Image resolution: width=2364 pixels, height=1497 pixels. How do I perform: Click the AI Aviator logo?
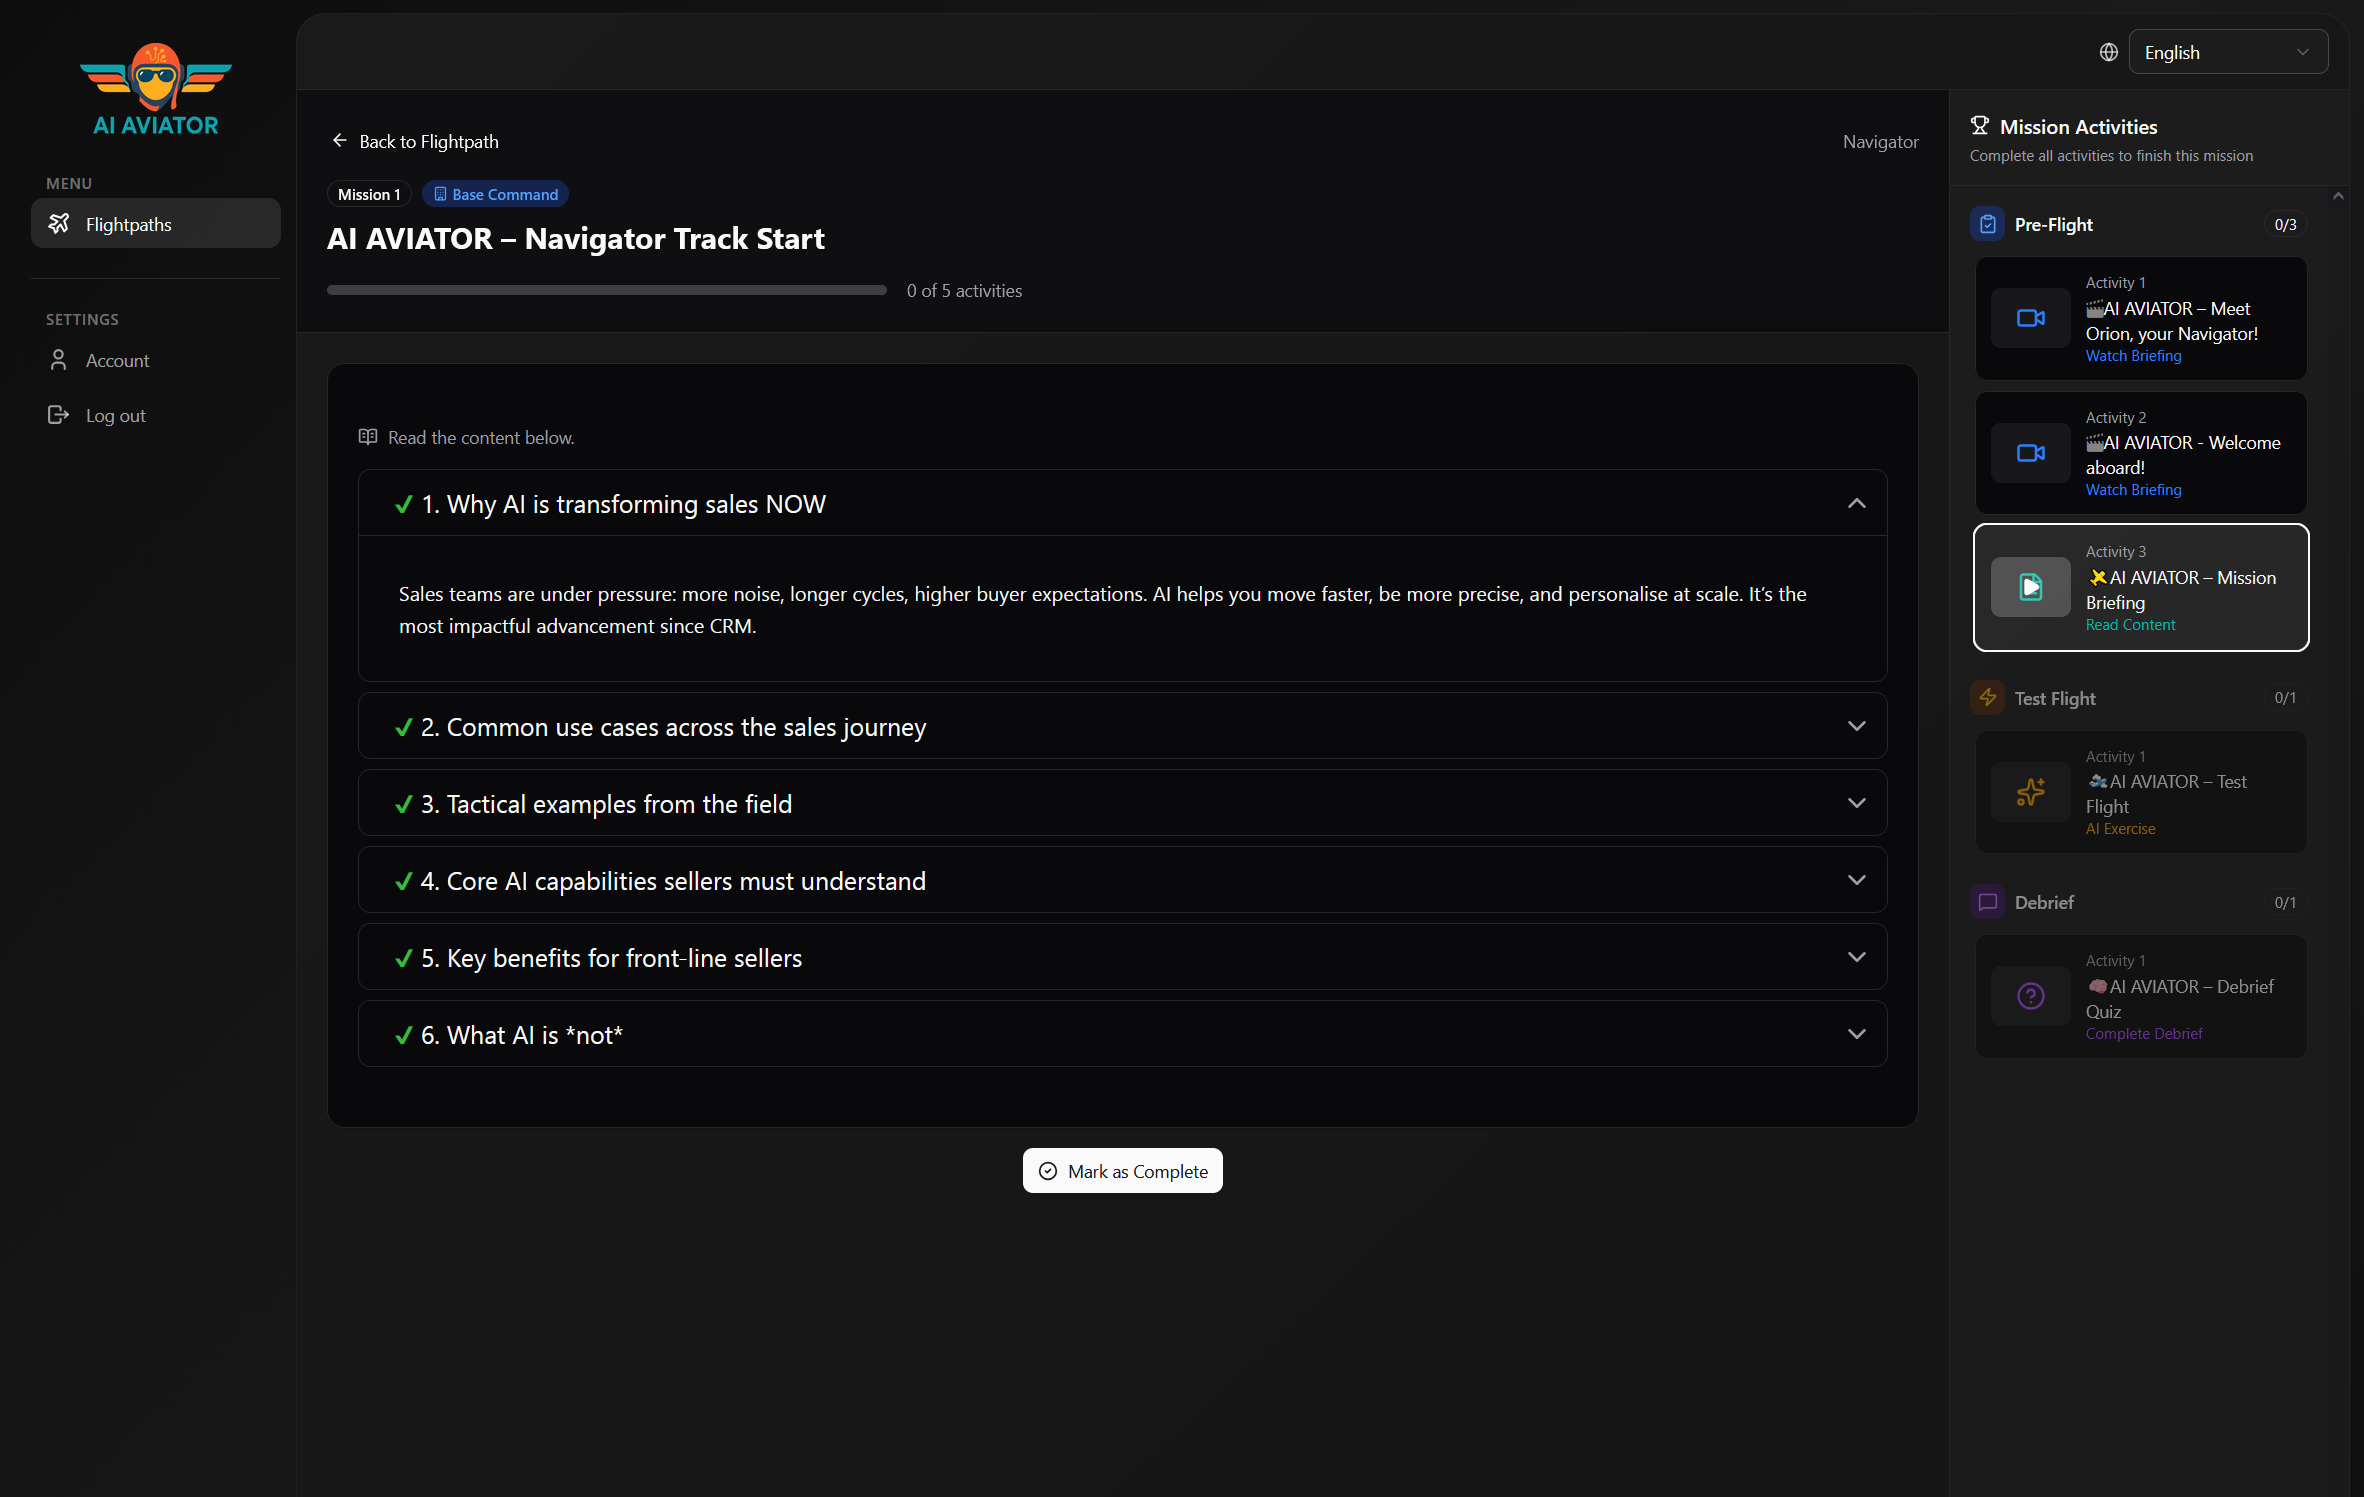156,90
